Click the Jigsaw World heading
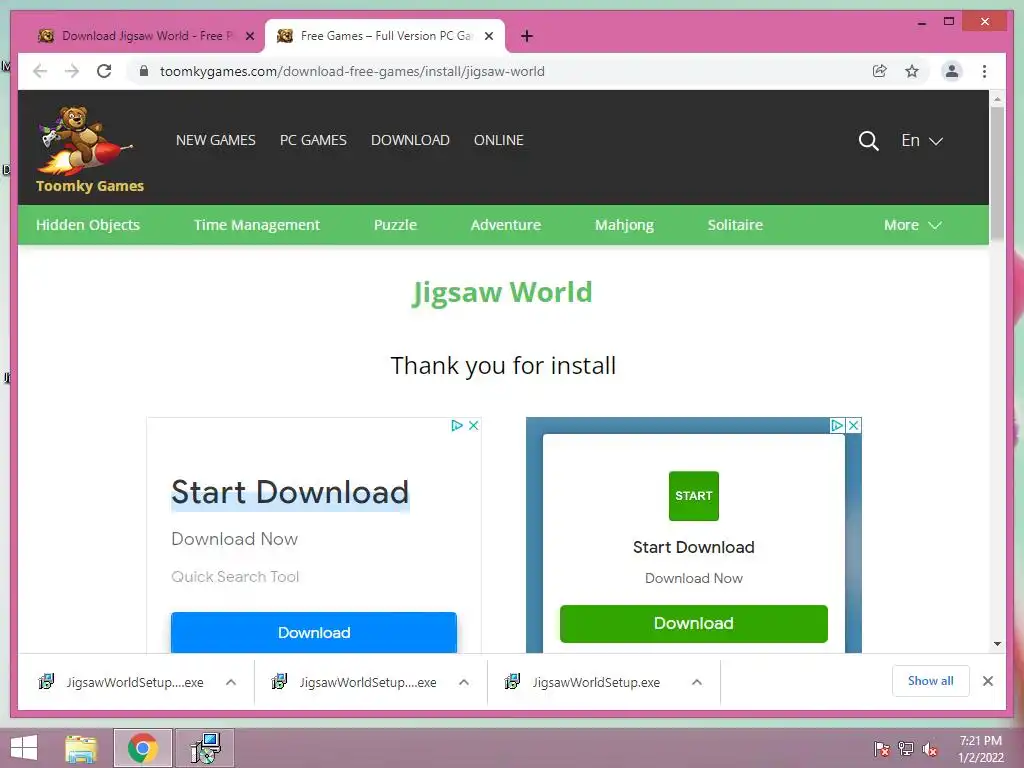Viewport: 1024px width, 768px height. (502, 292)
